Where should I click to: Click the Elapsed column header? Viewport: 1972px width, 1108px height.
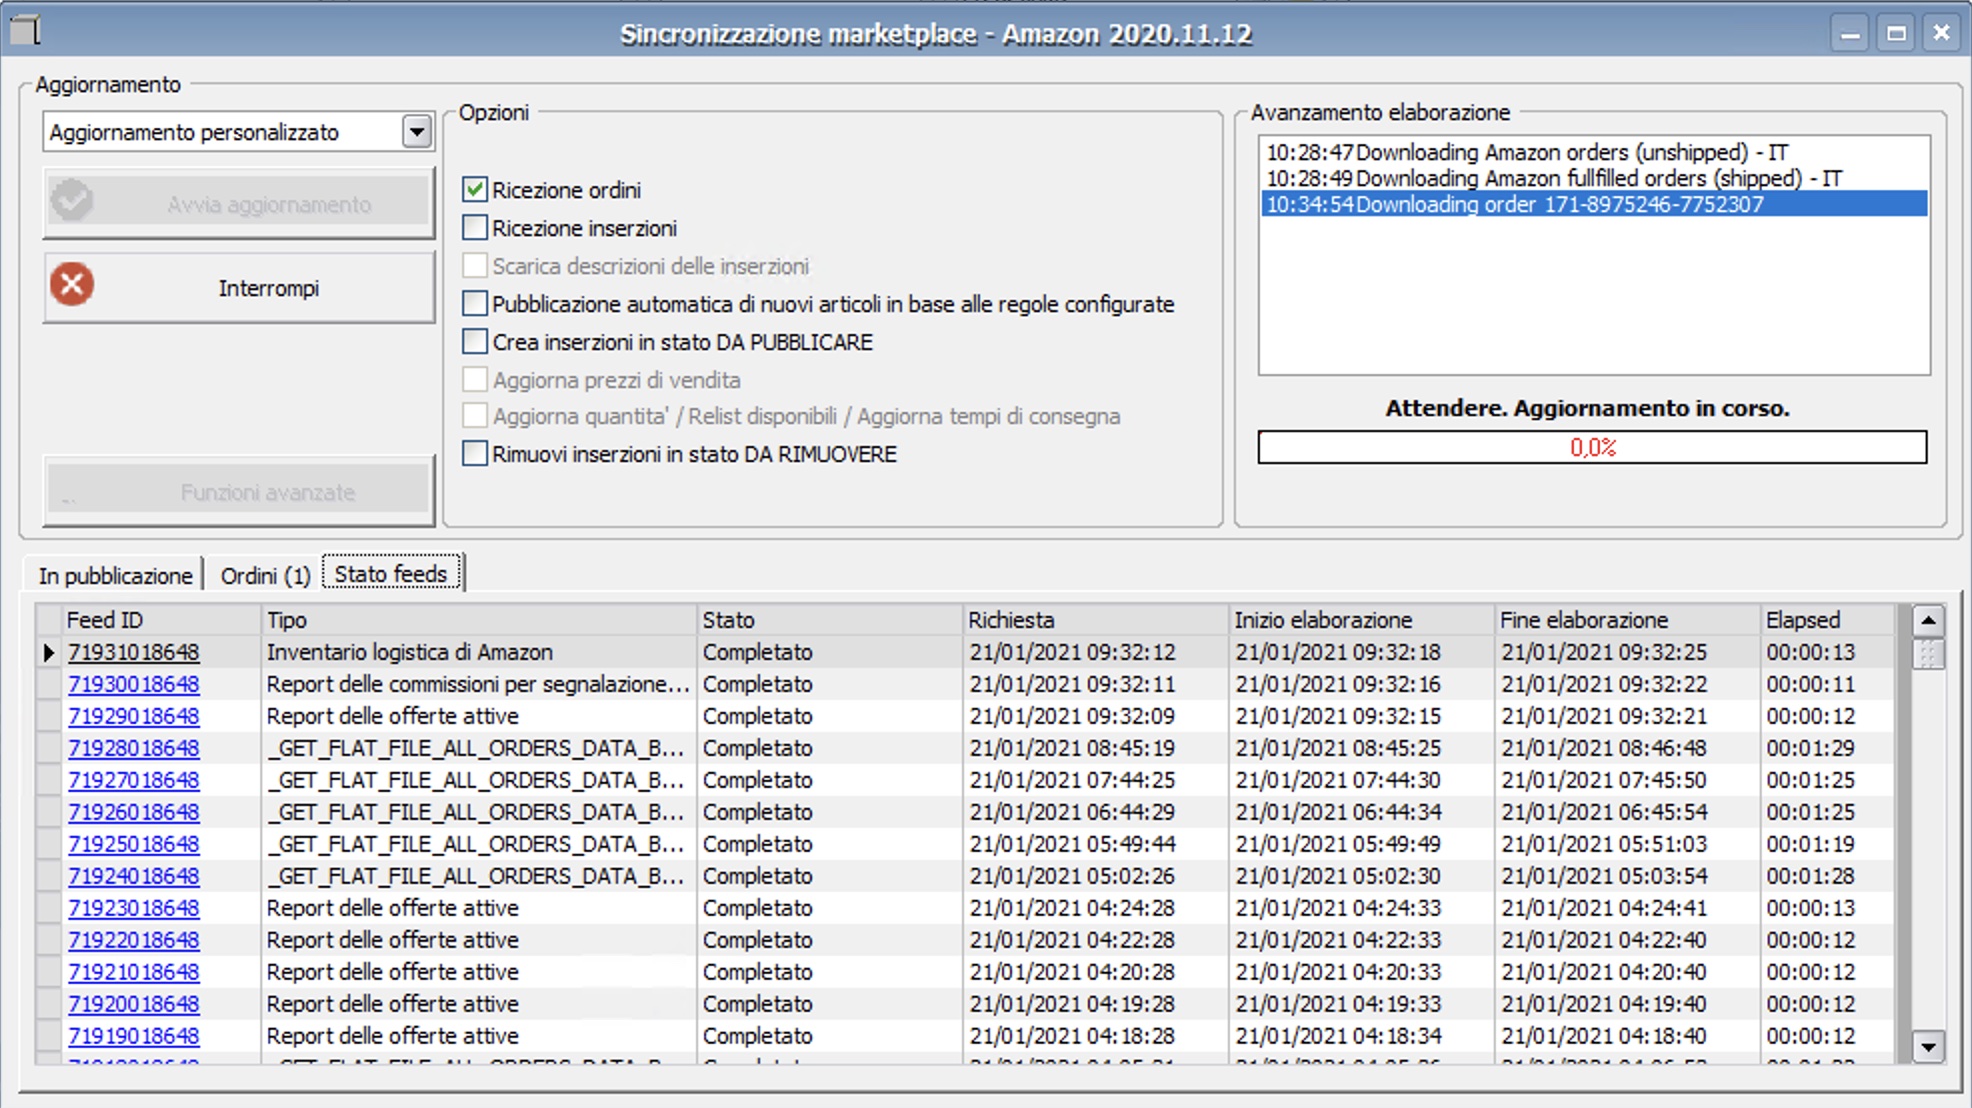pos(1828,620)
